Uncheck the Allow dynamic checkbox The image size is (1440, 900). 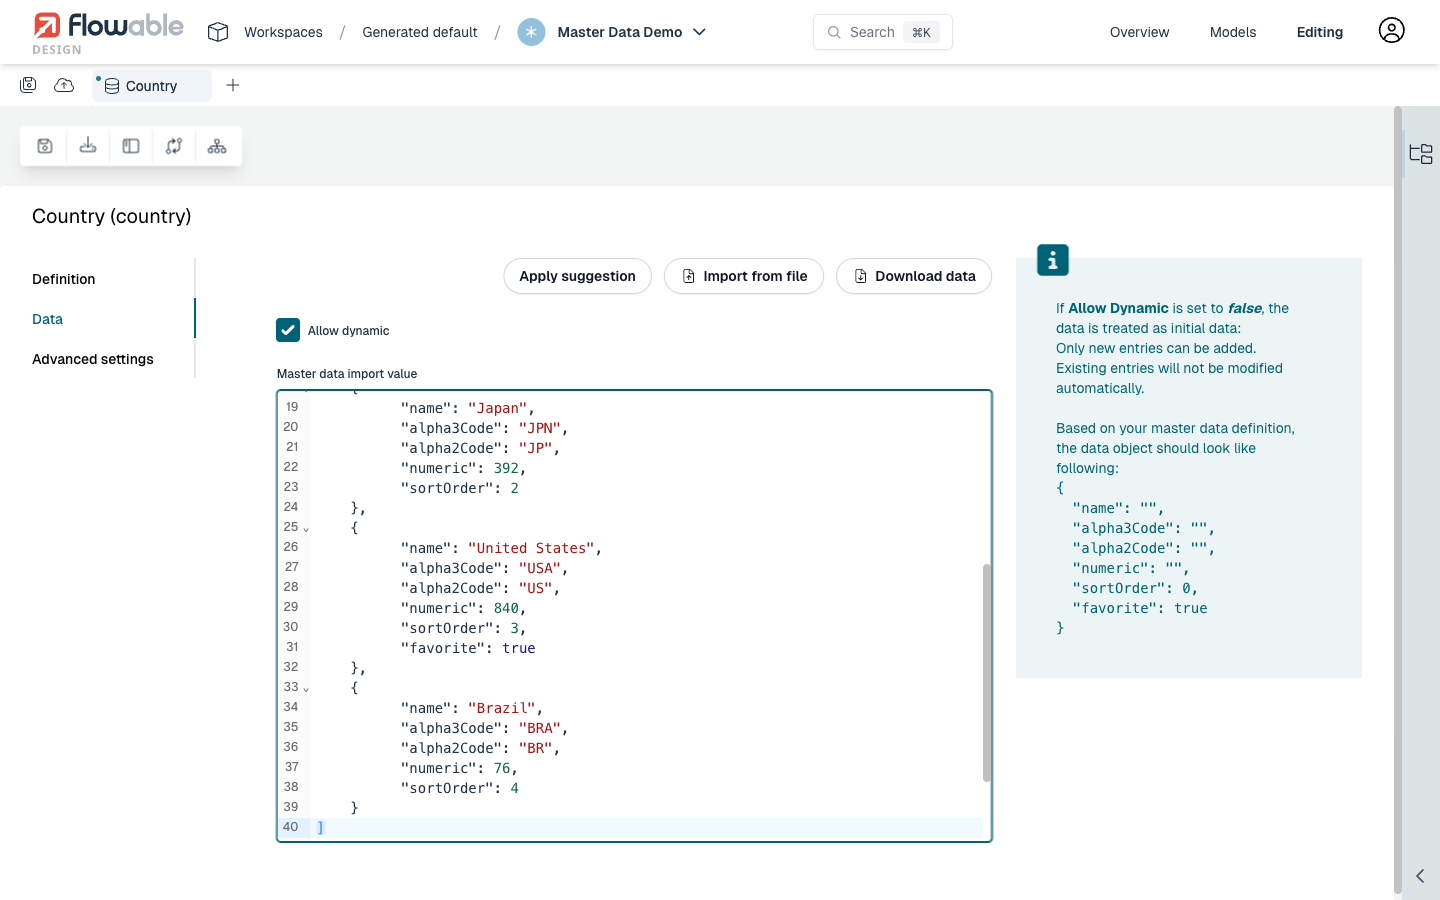(288, 330)
